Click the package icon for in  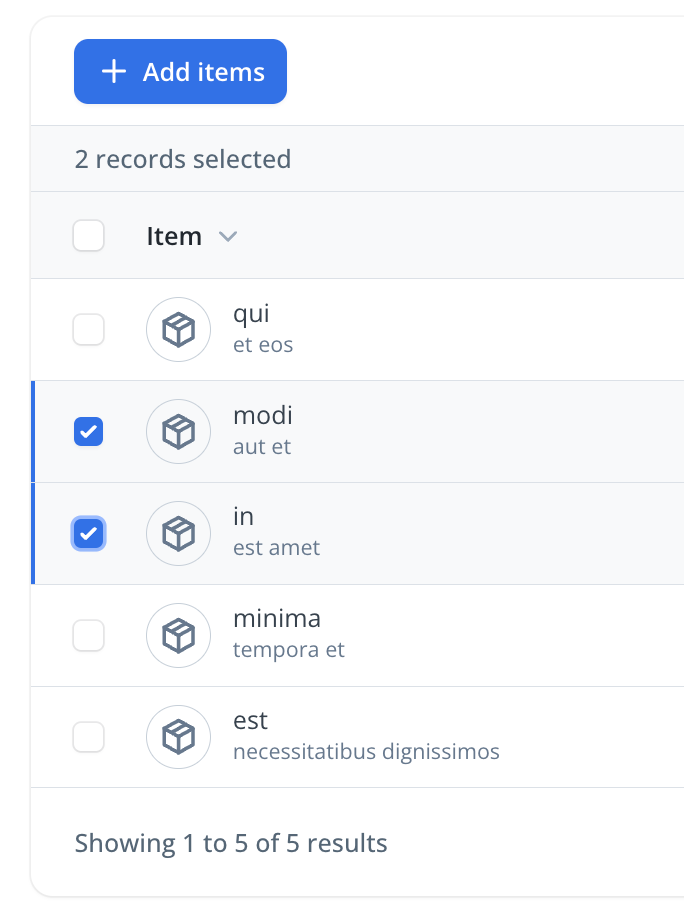click(x=178, y=533)
